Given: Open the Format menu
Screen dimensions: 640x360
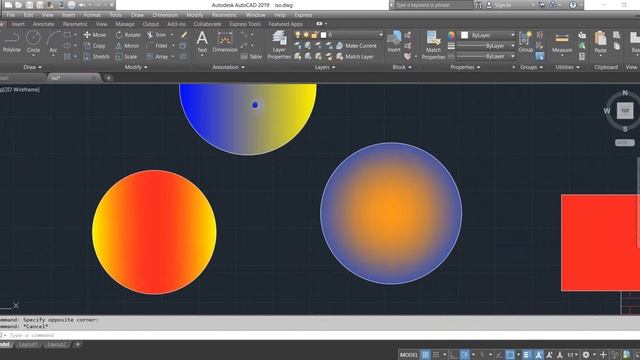Looking at the screenshot, I should click(92, 15).
